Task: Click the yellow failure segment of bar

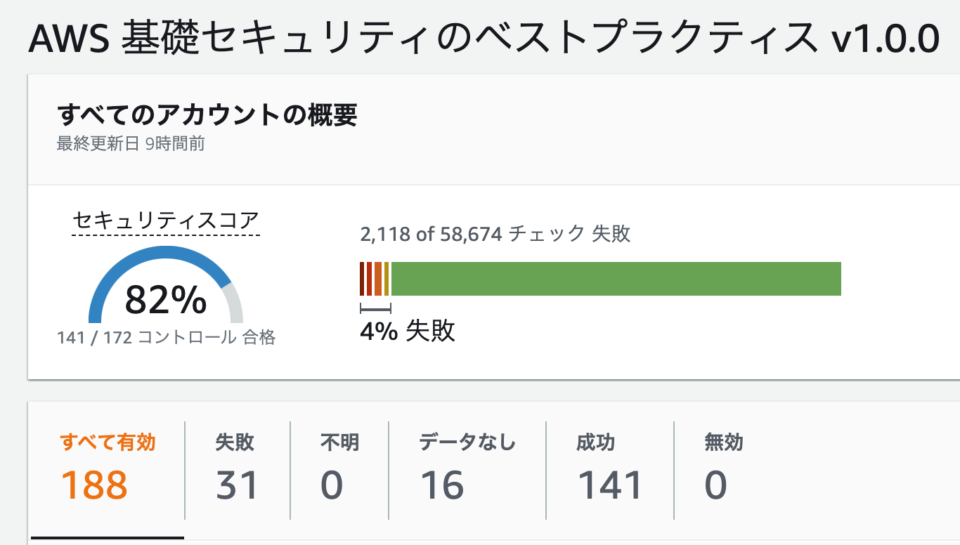Action: click(386, 279)
